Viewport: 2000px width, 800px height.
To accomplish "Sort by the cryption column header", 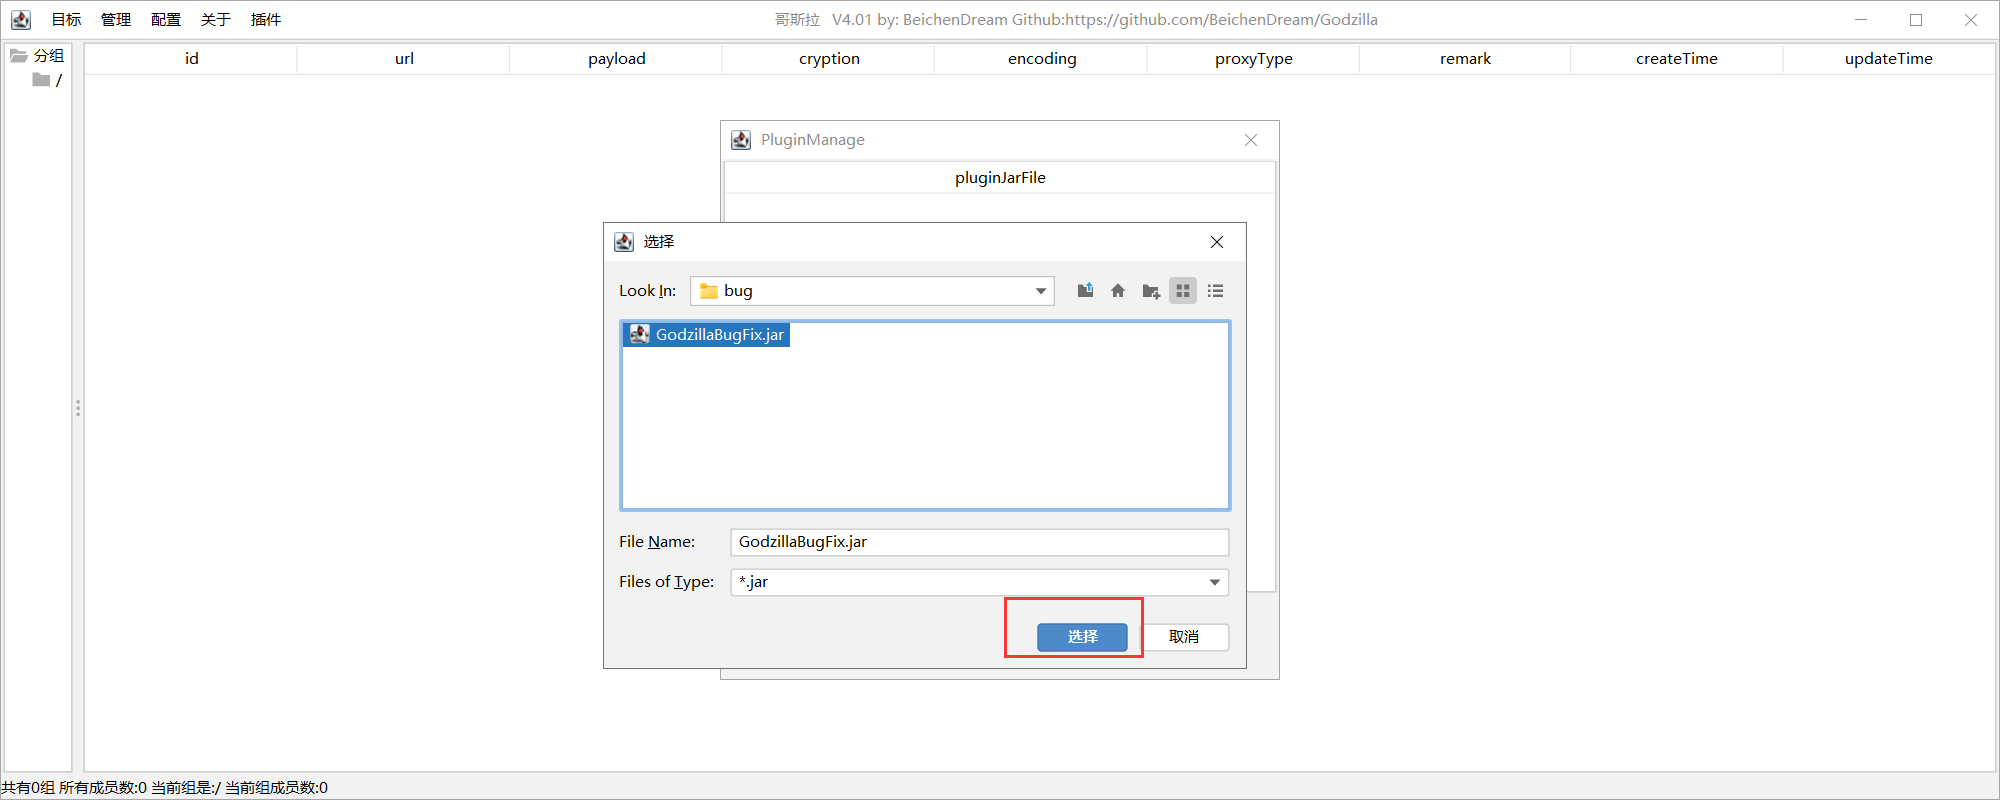I will (829, 59).
